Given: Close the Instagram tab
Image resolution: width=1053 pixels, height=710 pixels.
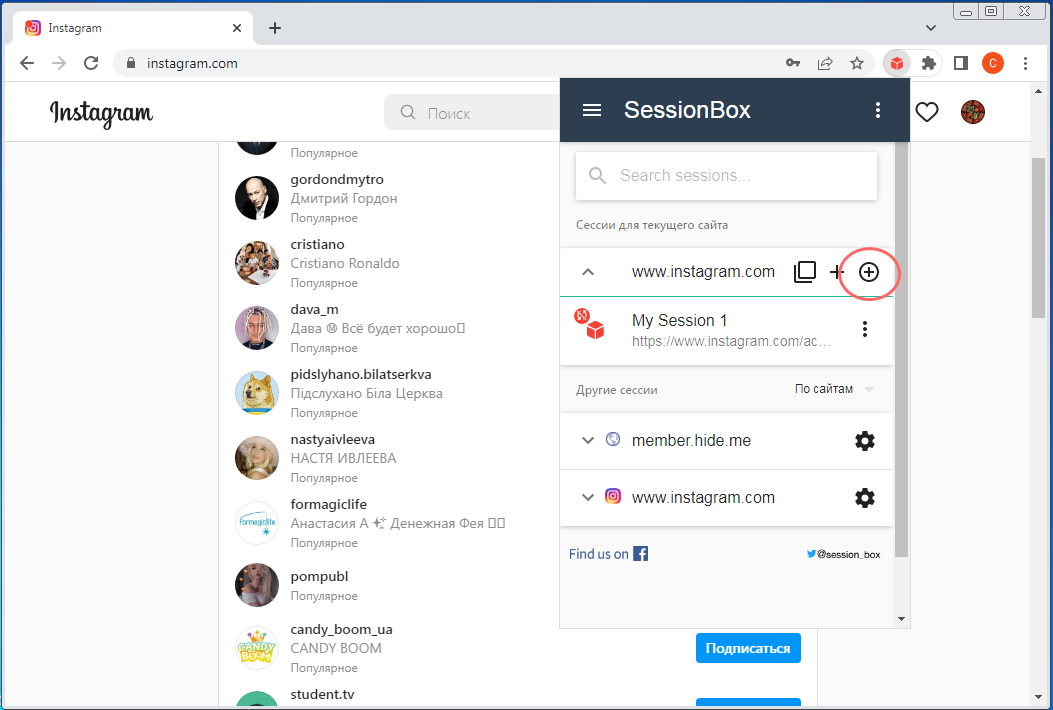Looking at the screenshot, I should coord(237,28).
